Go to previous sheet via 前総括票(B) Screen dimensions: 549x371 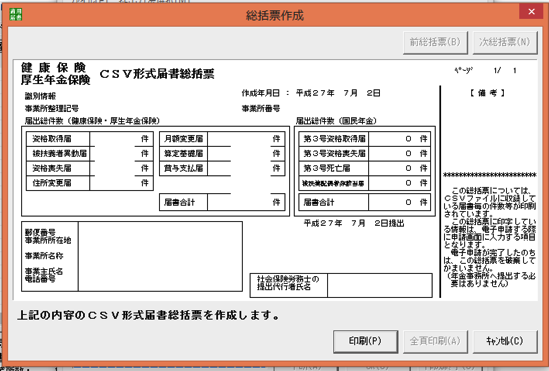435,42
